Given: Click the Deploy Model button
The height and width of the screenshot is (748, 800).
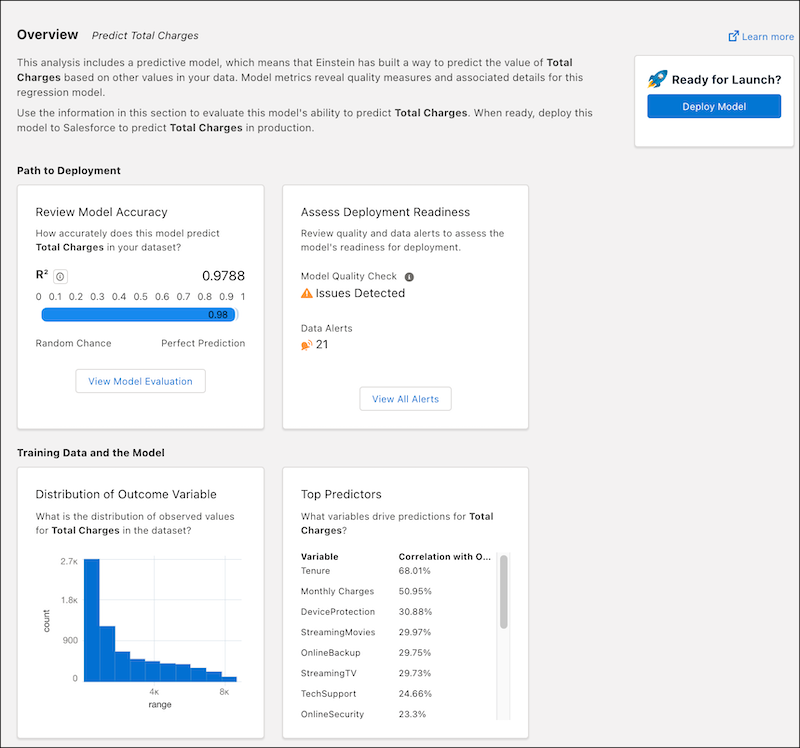Looking at the screenshot, I should (x=714, y=106).
